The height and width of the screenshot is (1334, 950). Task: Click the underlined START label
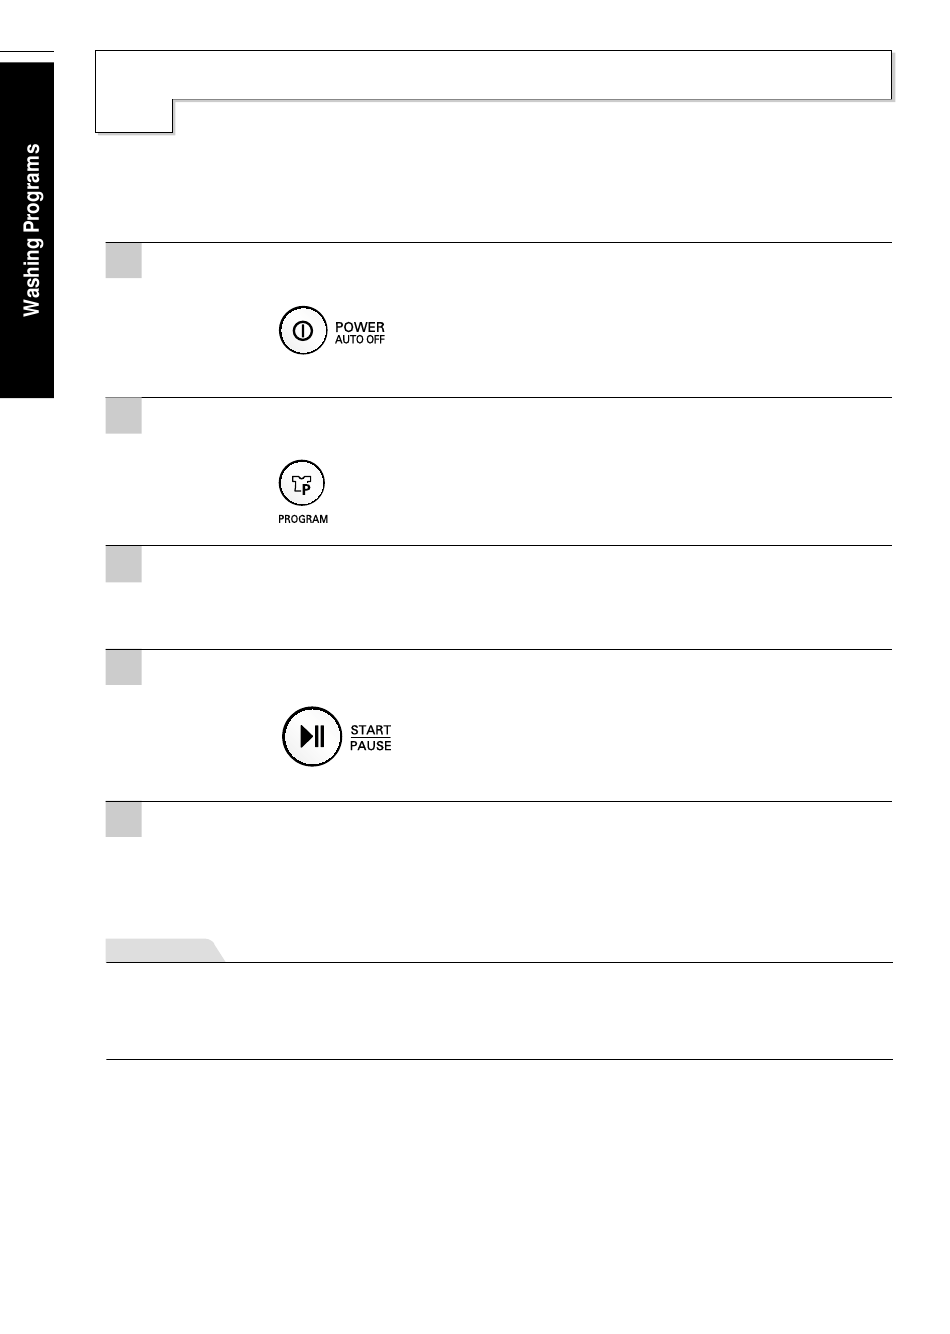click(x=371, y=730)
